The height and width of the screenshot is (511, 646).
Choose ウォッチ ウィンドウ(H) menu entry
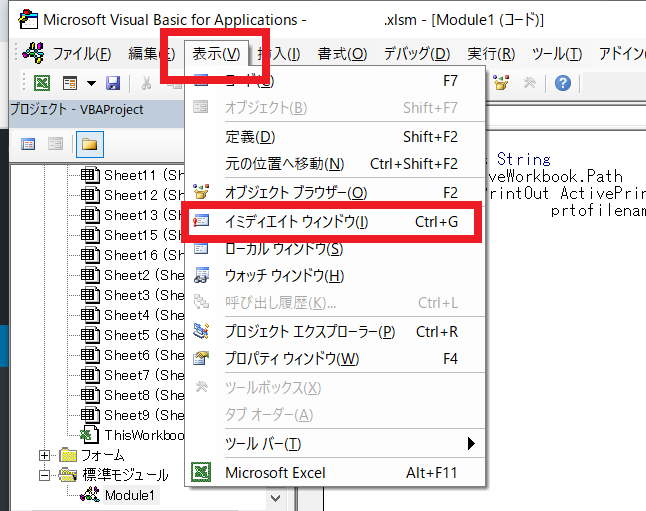335,276
